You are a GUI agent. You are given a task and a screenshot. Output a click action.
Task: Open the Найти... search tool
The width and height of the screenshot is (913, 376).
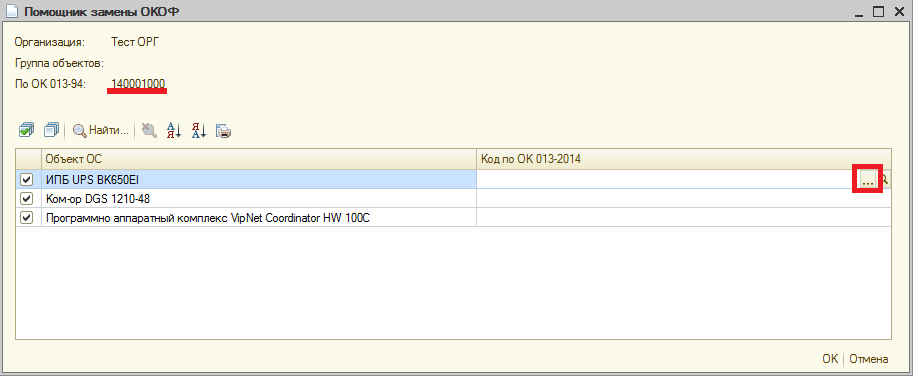click(x=101, y=131)
